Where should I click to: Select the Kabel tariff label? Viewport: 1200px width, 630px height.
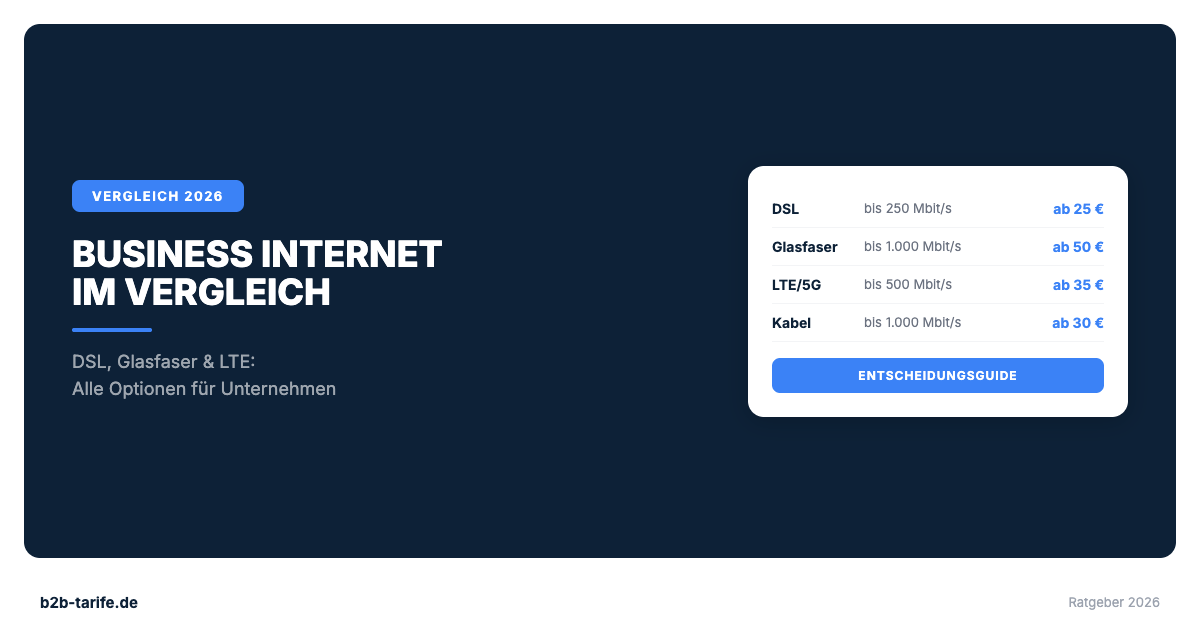tap(792, 323)
